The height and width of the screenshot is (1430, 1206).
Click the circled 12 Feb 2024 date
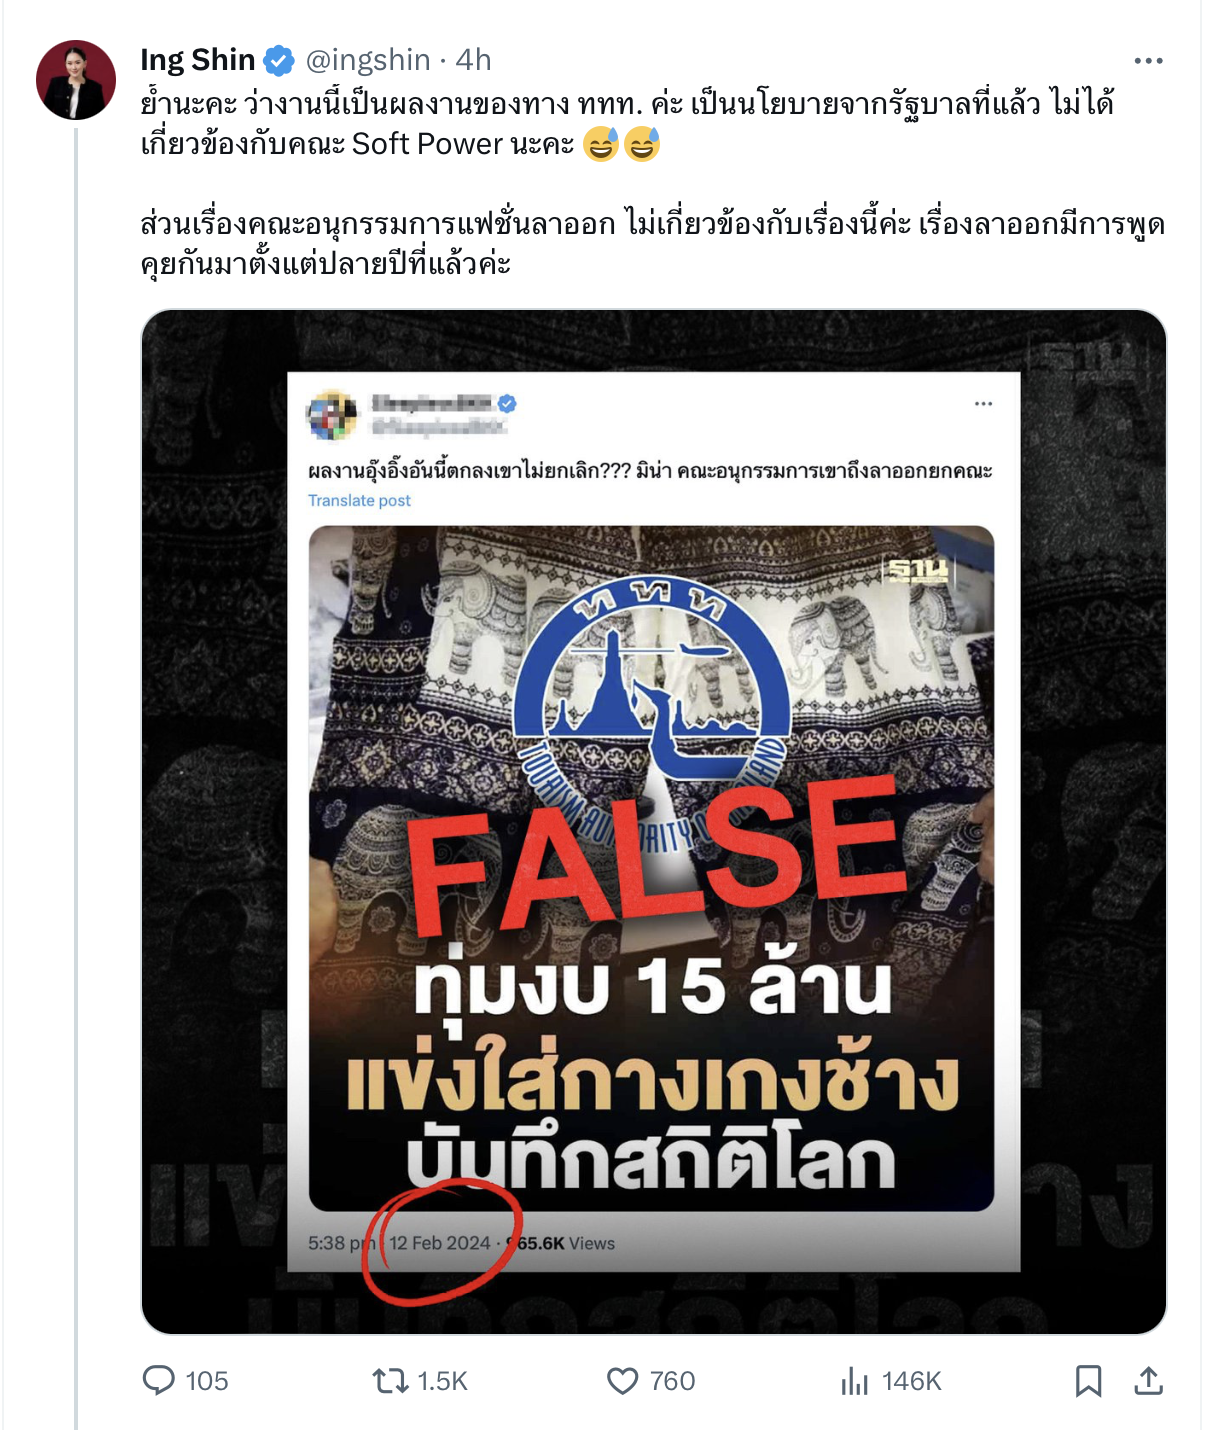coord(440,1243)
